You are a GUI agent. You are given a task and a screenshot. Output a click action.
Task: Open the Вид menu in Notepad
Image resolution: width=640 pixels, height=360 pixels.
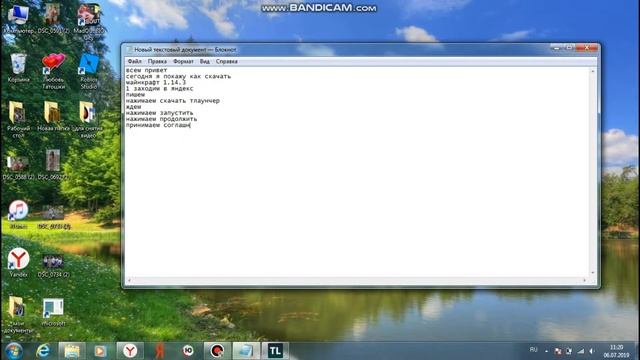coord(204,61)
